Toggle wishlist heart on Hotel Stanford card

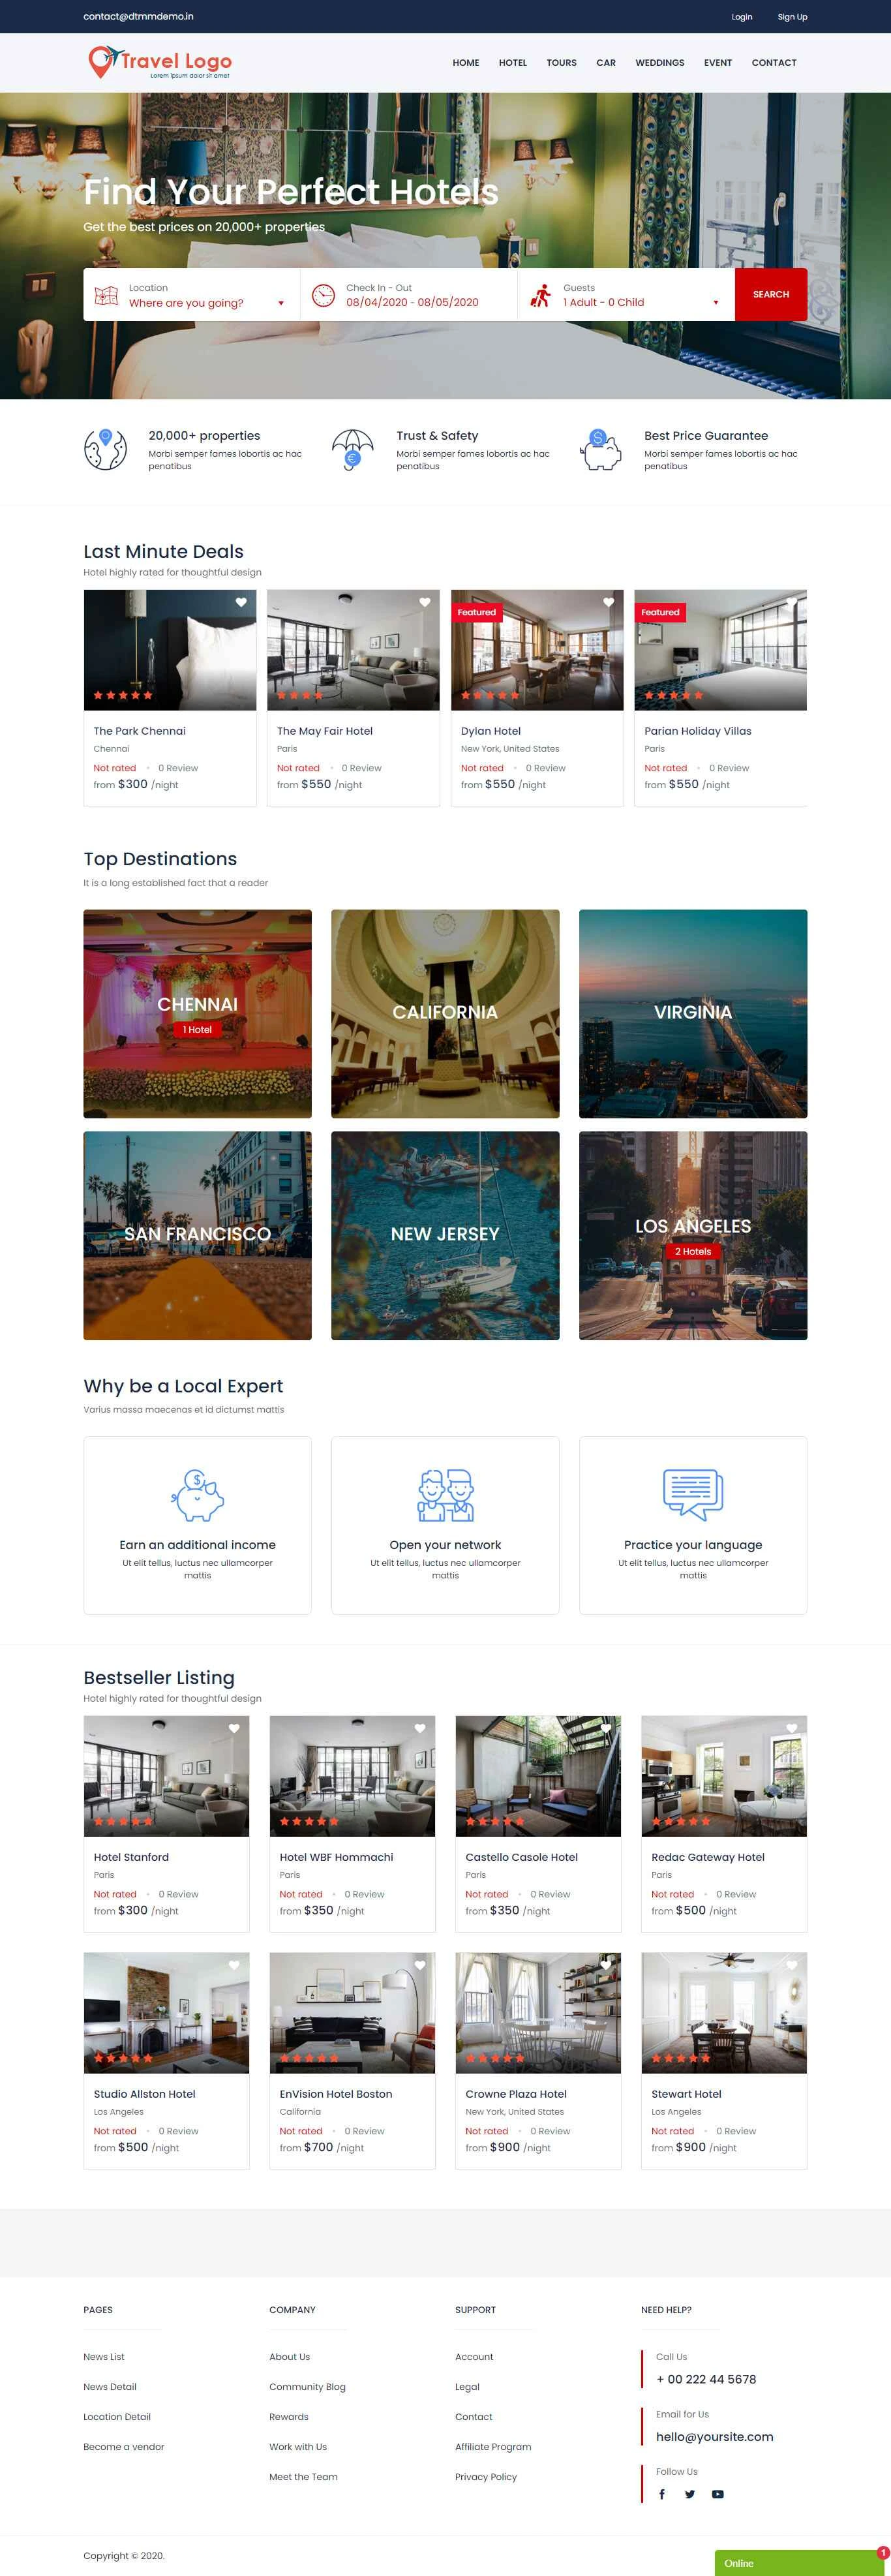(x=234, y=1728)
